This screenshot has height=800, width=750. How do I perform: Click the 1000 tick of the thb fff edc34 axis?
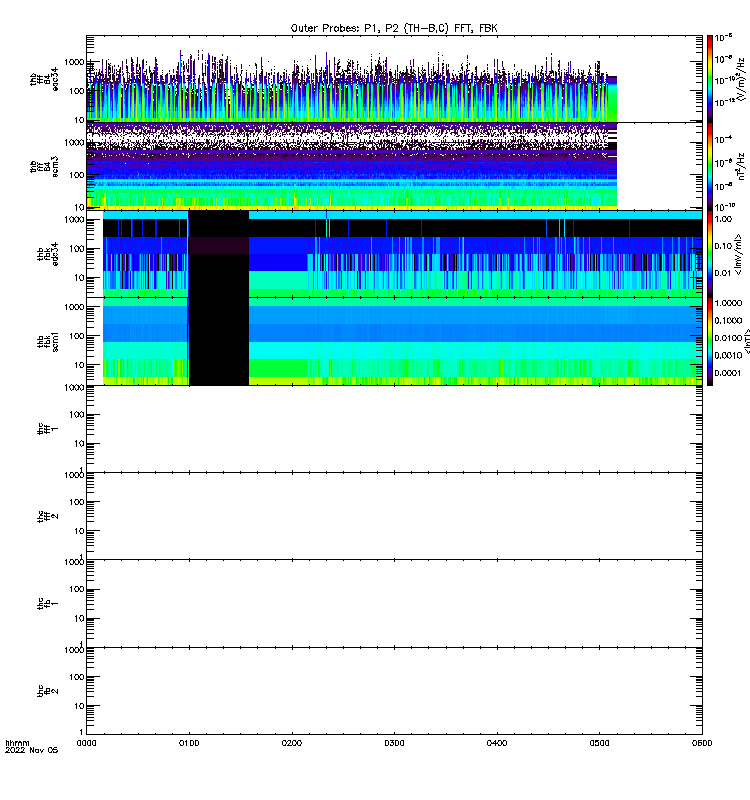click(74, 62)
